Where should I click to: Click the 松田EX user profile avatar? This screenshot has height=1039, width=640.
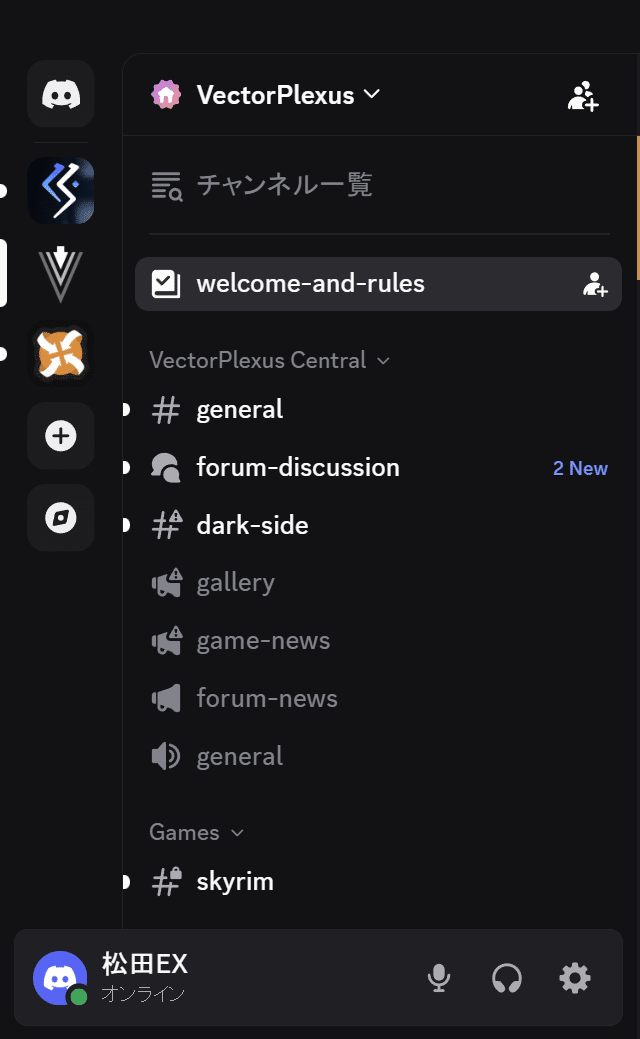pyautogui.click(x=61, y=978)
